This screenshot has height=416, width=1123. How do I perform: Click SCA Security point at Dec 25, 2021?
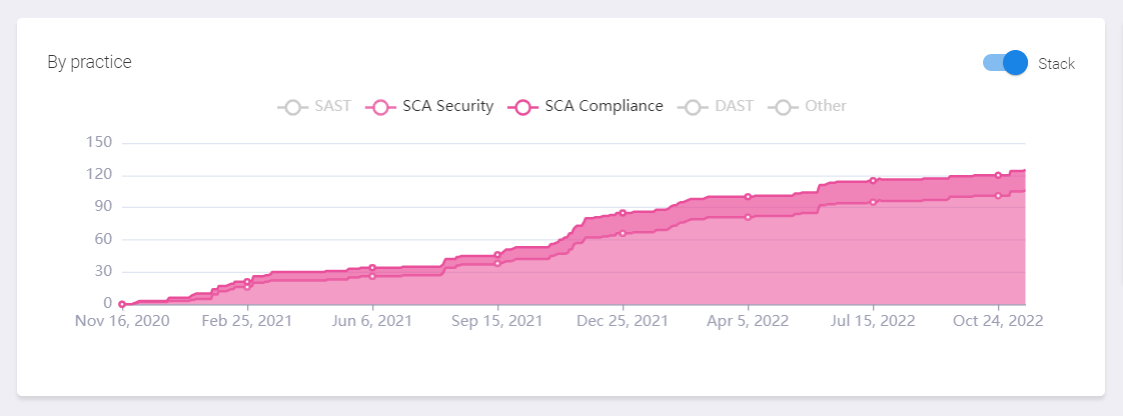point(622,233)
